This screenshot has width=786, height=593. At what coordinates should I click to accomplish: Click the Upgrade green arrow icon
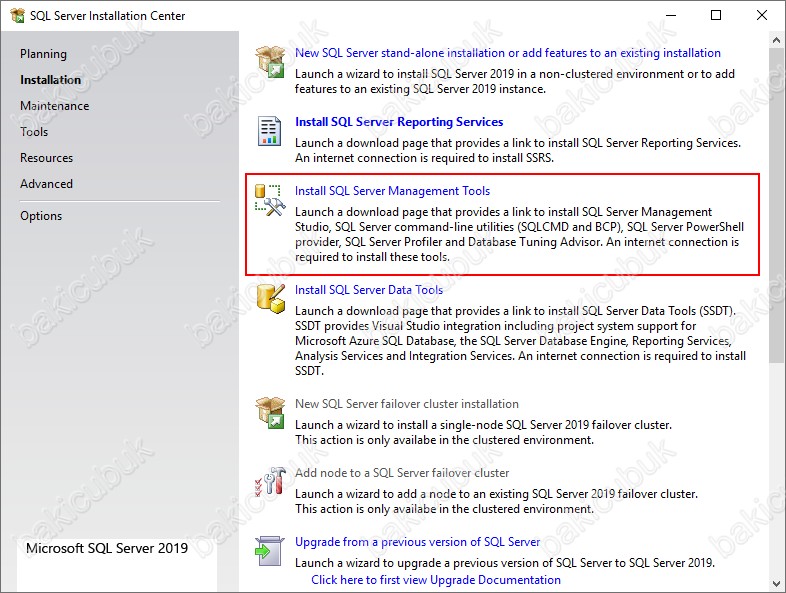[x=269, y=550]
